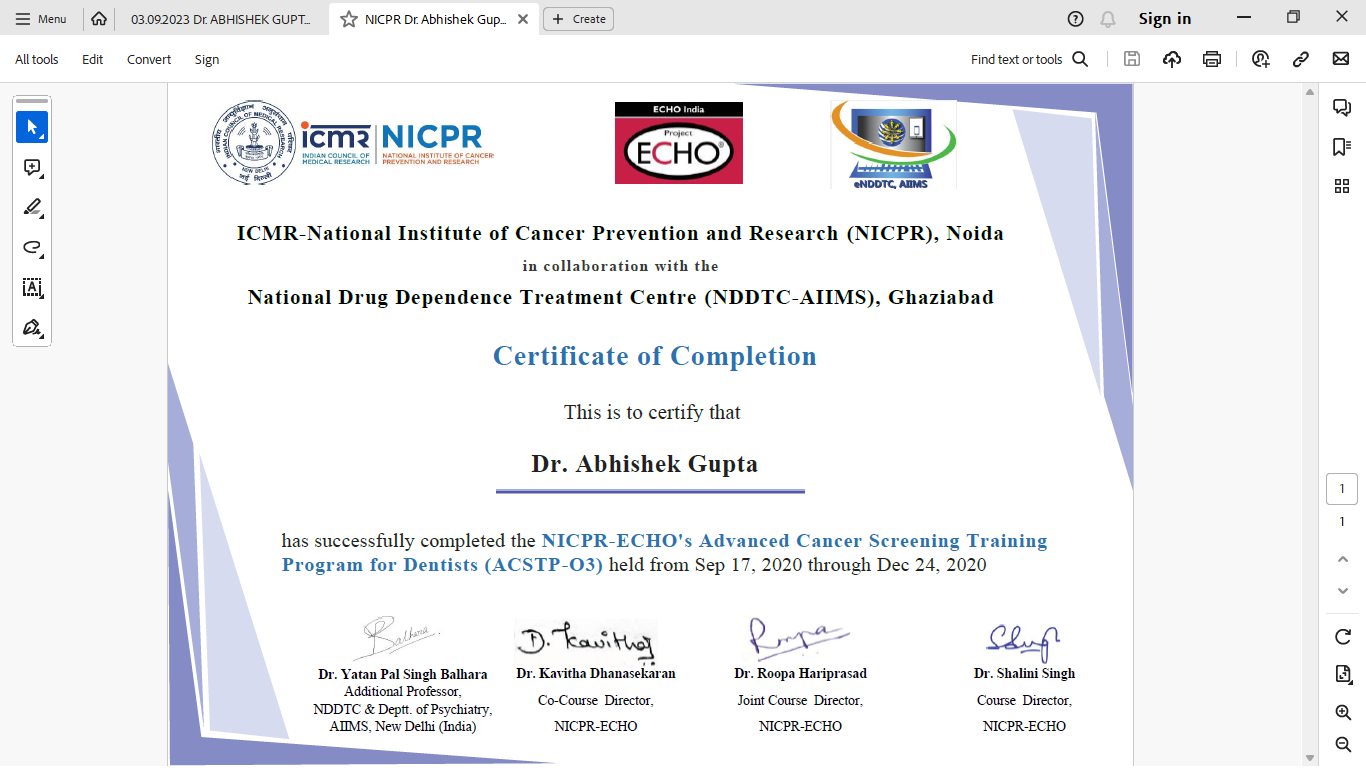Click the toolbar drag handle bar
This screenshot has height=768, width=1366.
click(x=32, y=101)
